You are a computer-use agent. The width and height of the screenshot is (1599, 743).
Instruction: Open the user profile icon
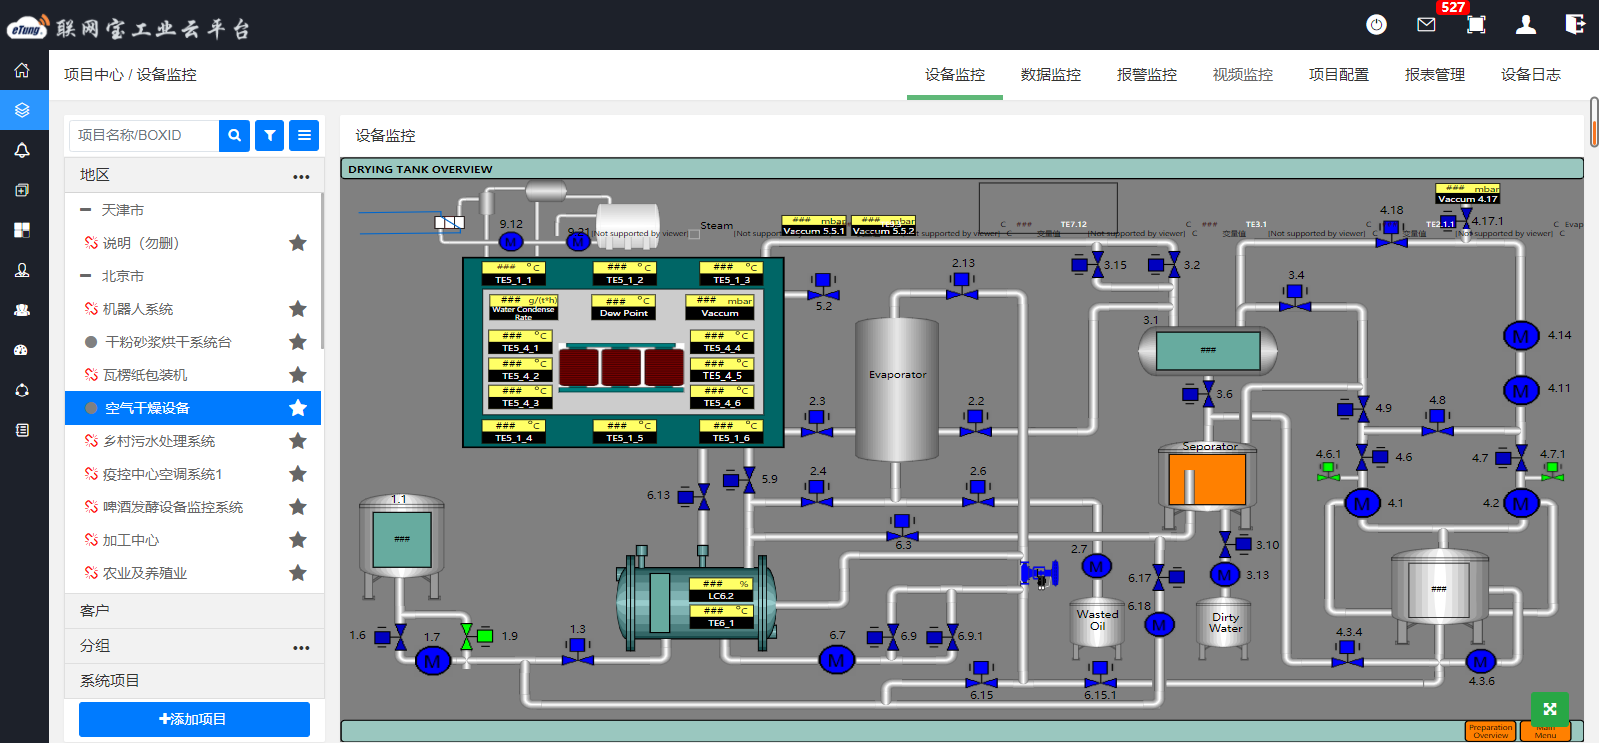(x=1526, y=25)
